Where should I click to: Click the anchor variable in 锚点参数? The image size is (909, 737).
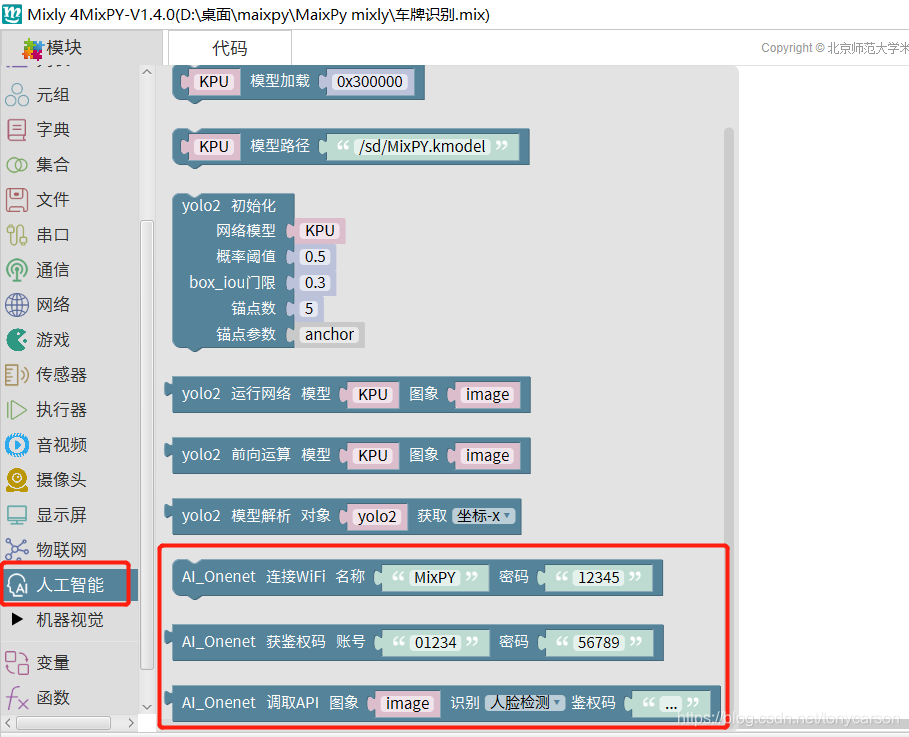tap(329, 334)
